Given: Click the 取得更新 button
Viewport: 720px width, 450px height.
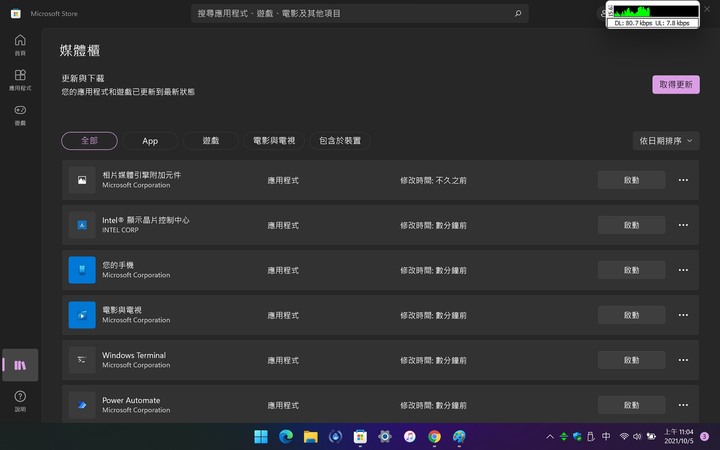Looking at the screenshot, I should point(676,84).
